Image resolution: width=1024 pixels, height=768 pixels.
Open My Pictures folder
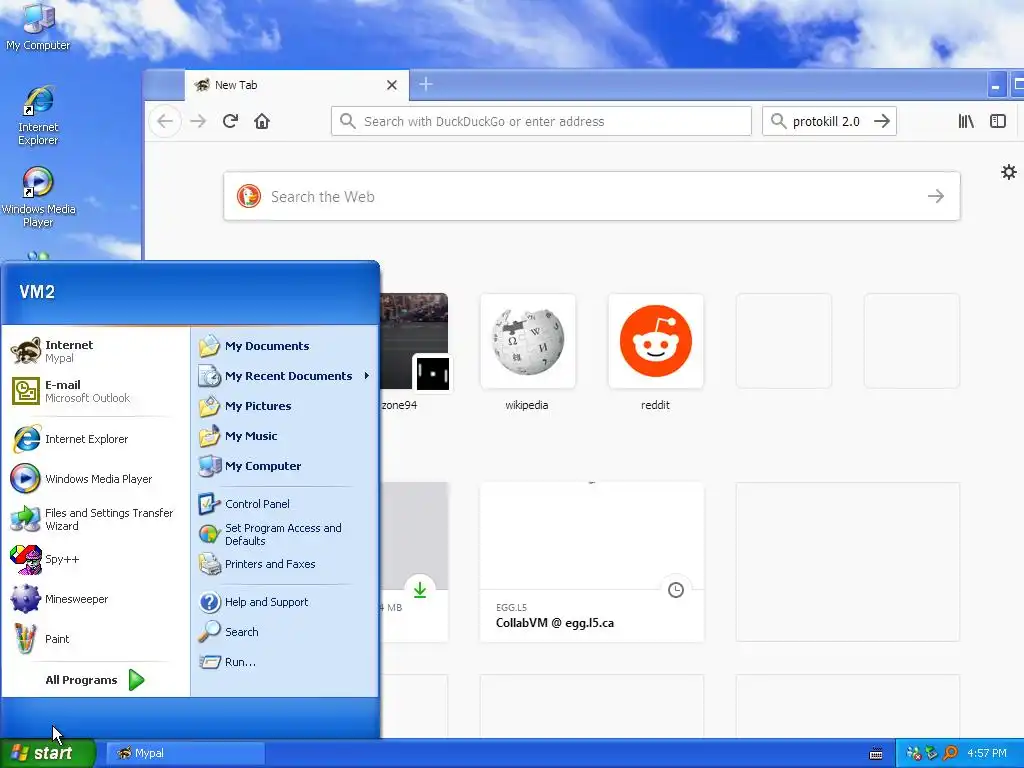285,406
